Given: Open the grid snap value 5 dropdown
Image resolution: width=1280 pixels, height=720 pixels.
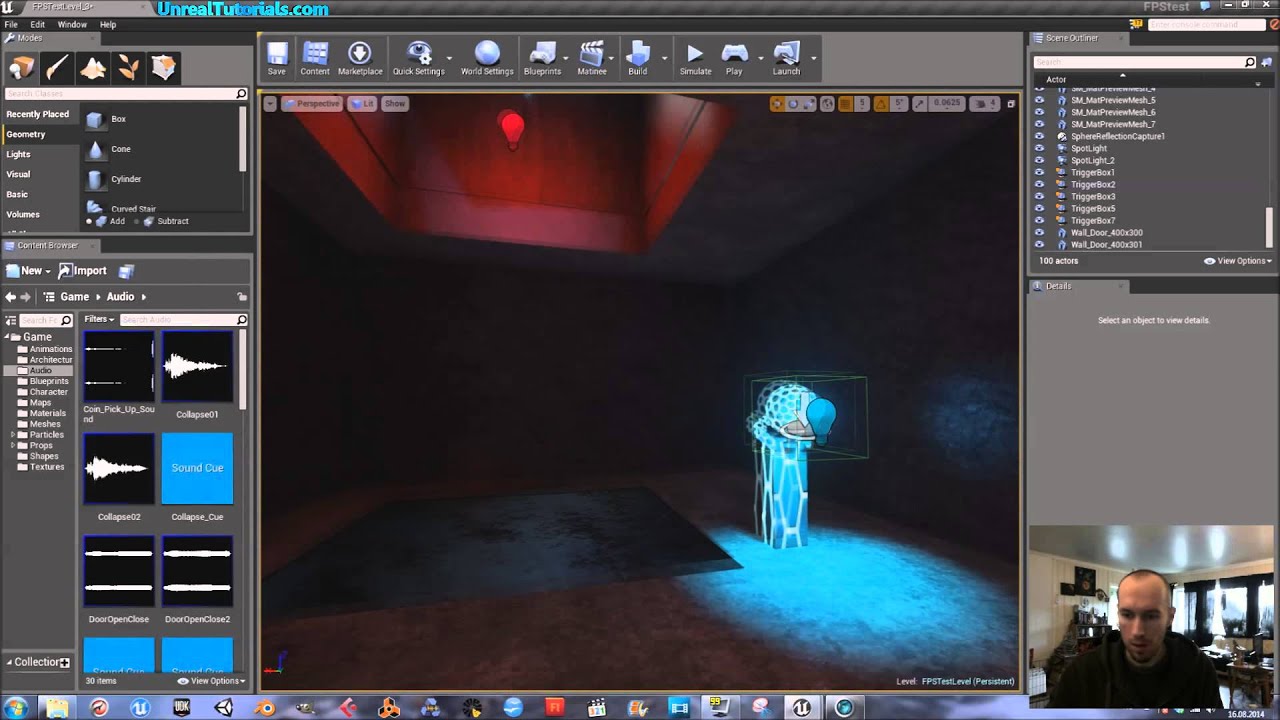Looking at the screenshot, I should click(x=862, y=104).
